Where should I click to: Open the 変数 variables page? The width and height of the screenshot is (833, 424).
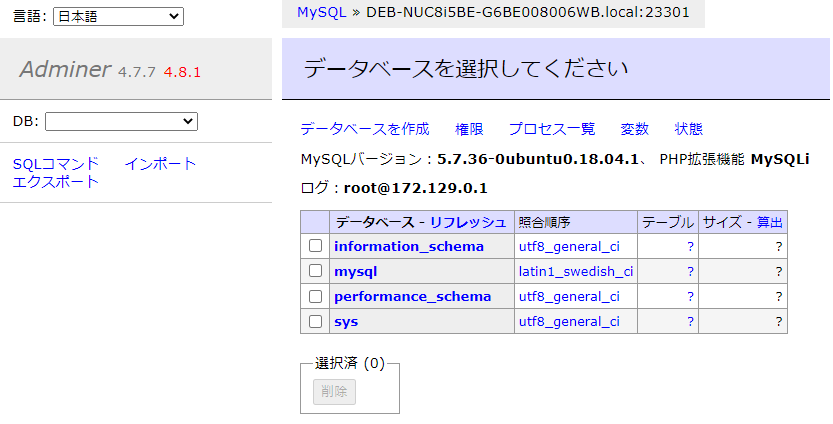[634, 129]
